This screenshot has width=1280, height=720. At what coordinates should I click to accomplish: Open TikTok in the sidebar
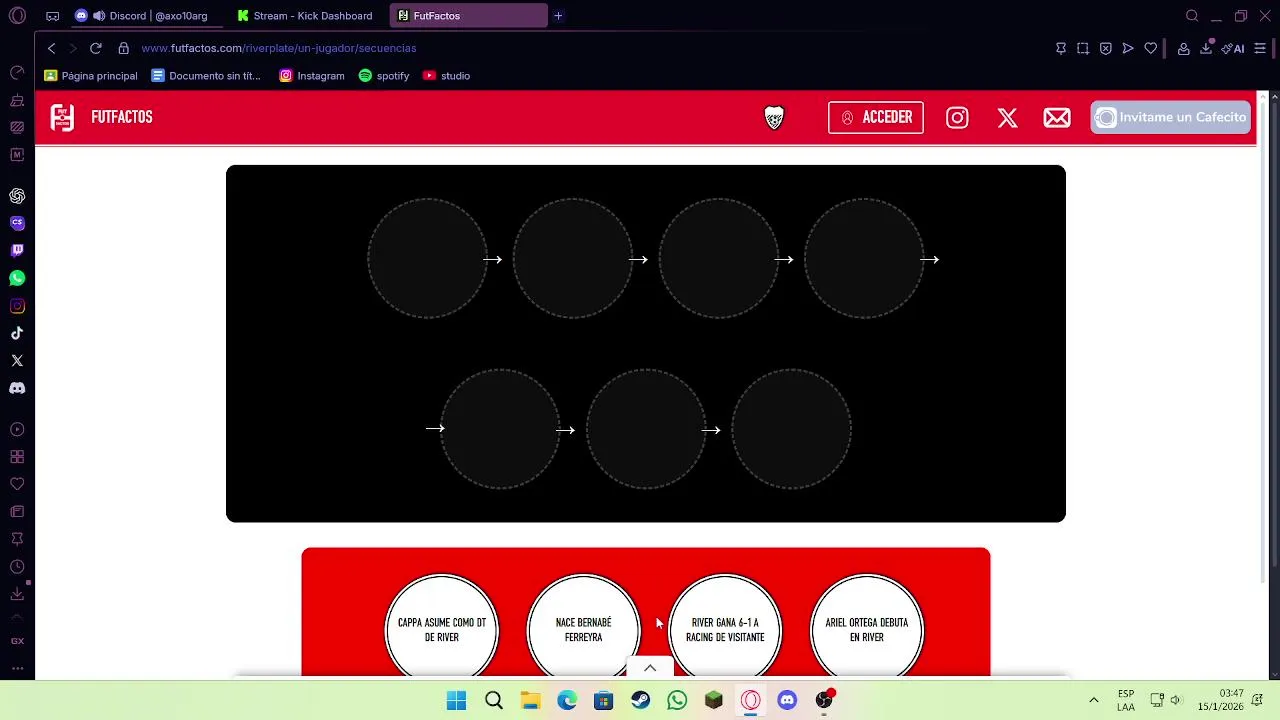pos(17,333)
